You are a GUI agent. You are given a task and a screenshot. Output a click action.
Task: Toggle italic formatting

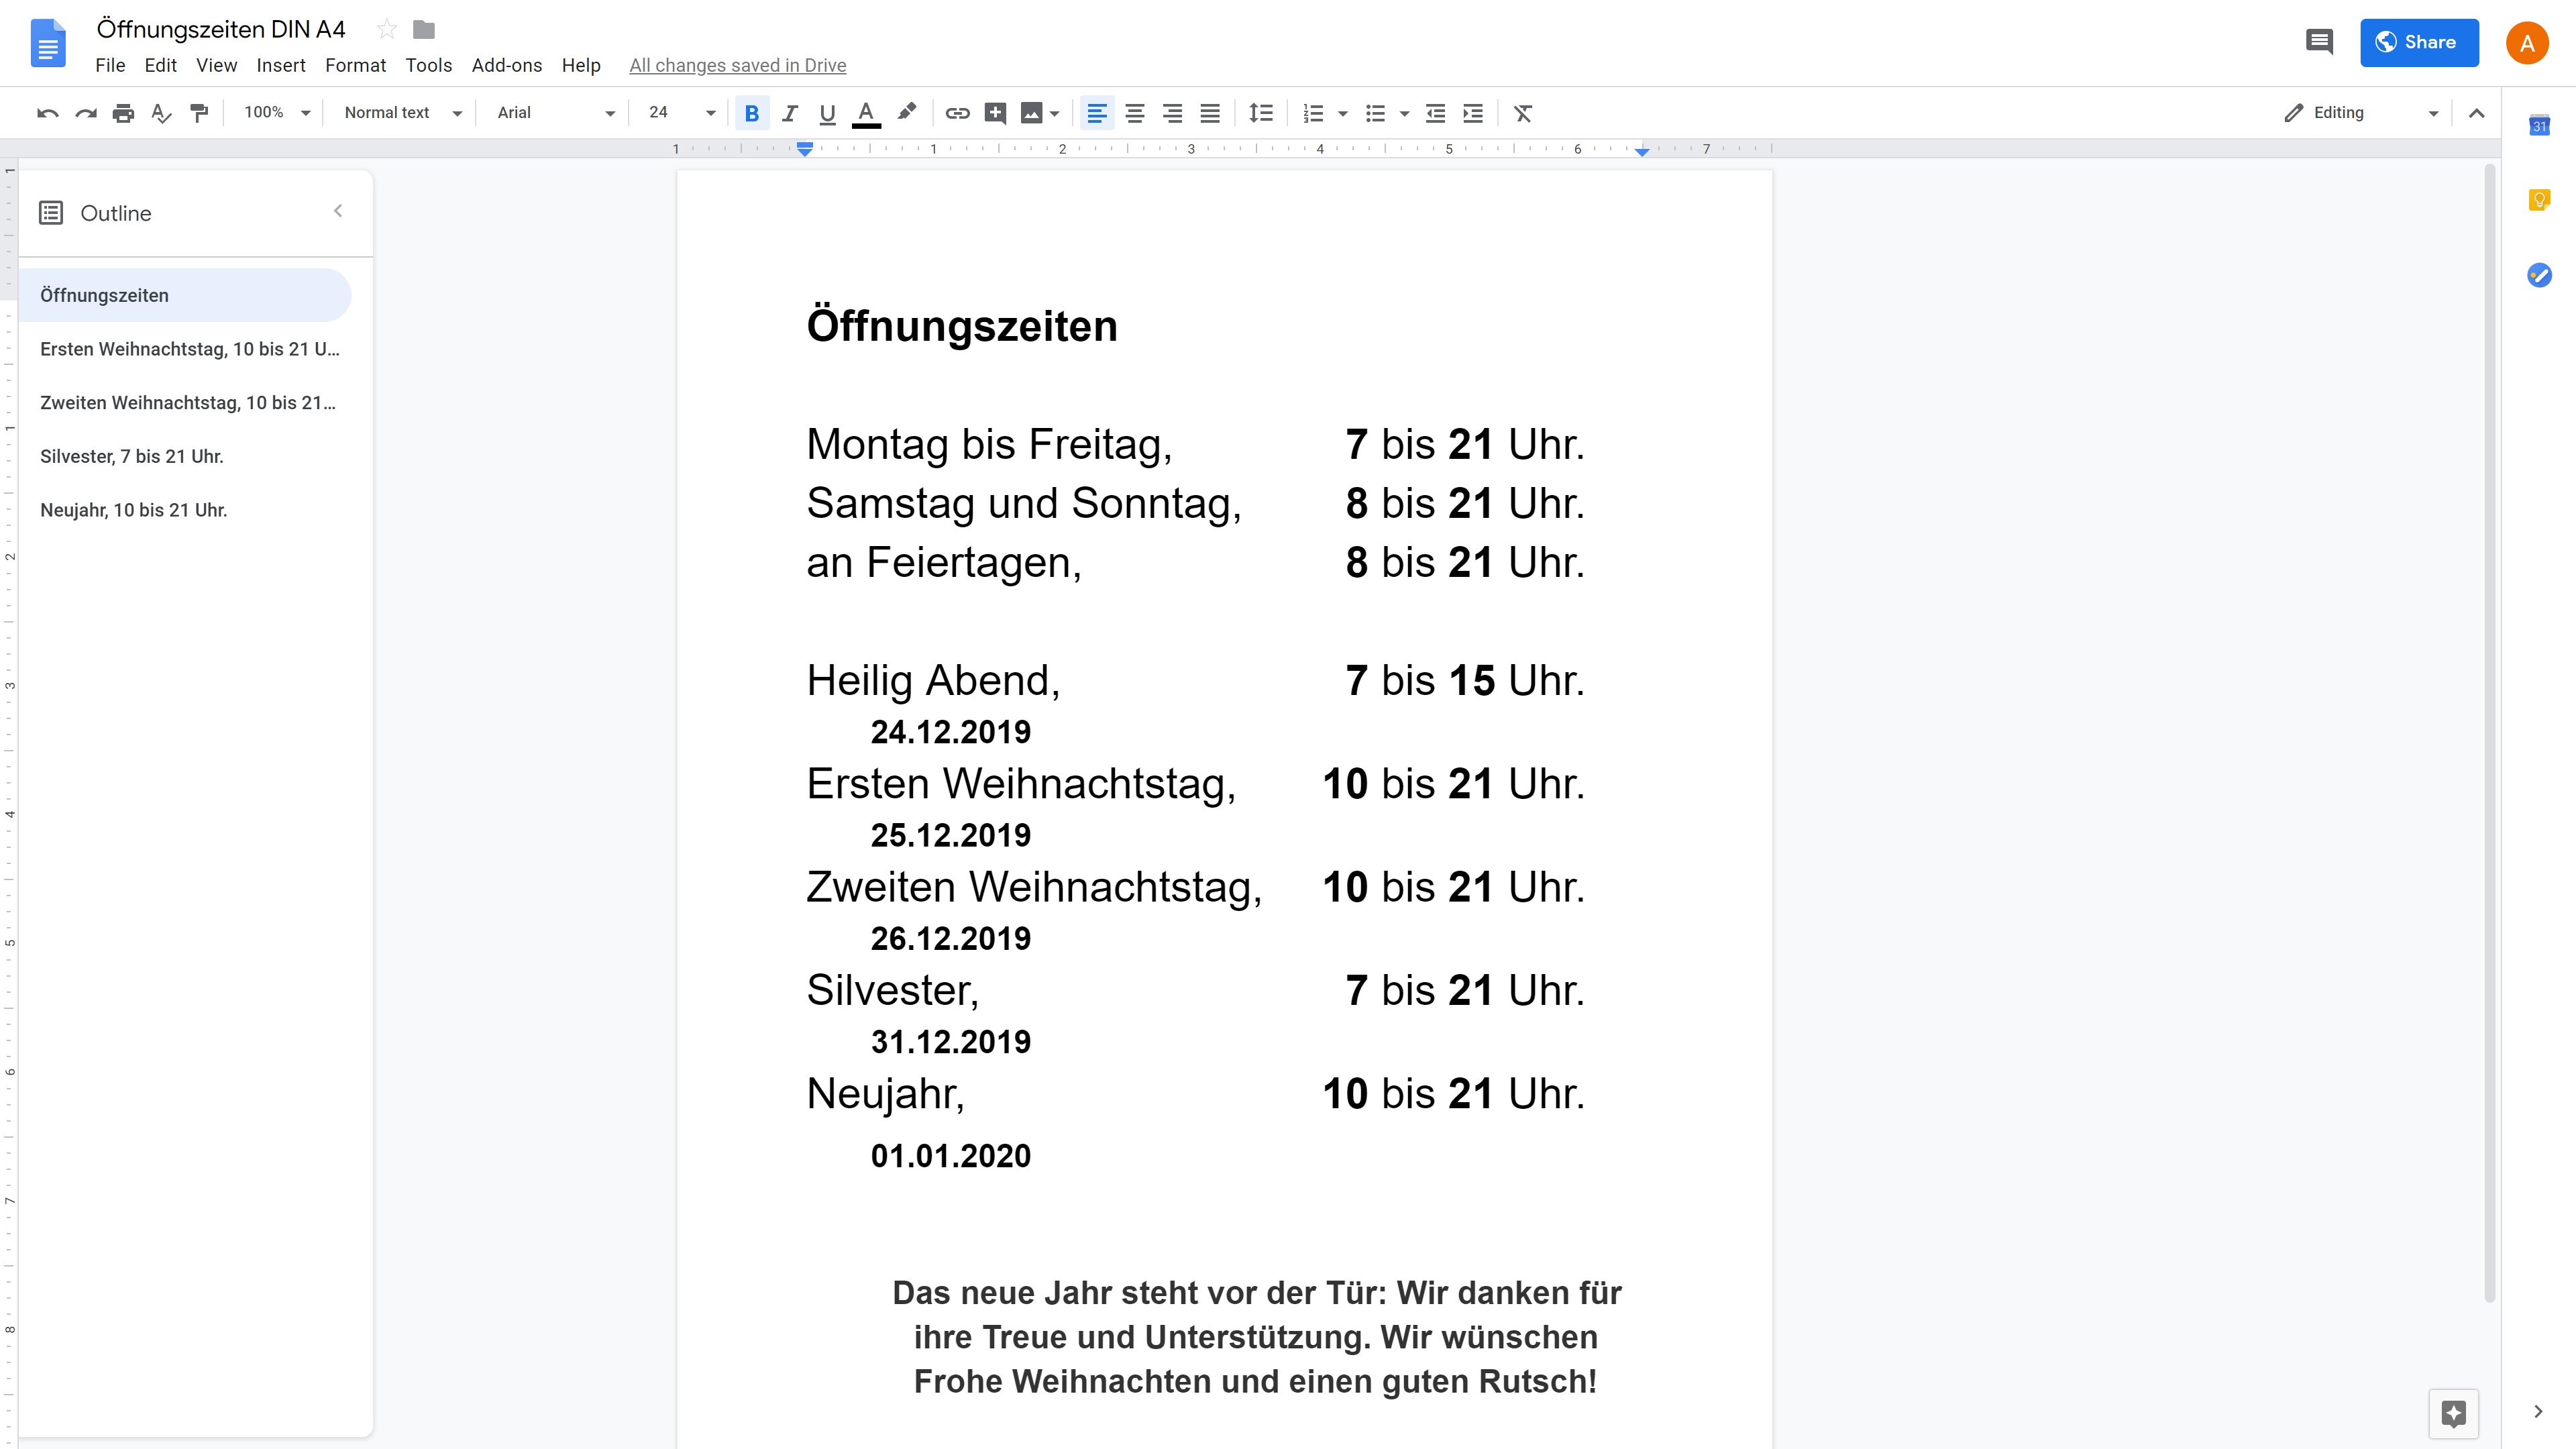pos(790,113)
